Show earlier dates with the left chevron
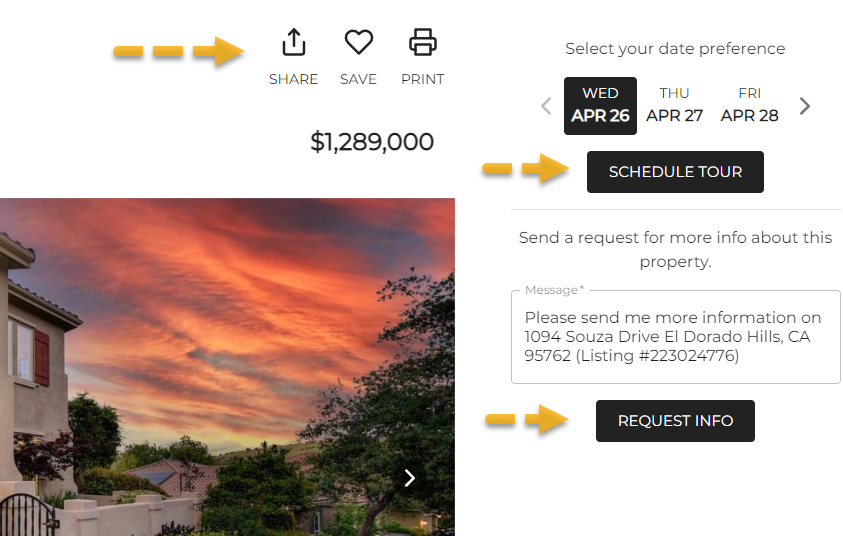 pyautogui.click(x=546, y=106)
